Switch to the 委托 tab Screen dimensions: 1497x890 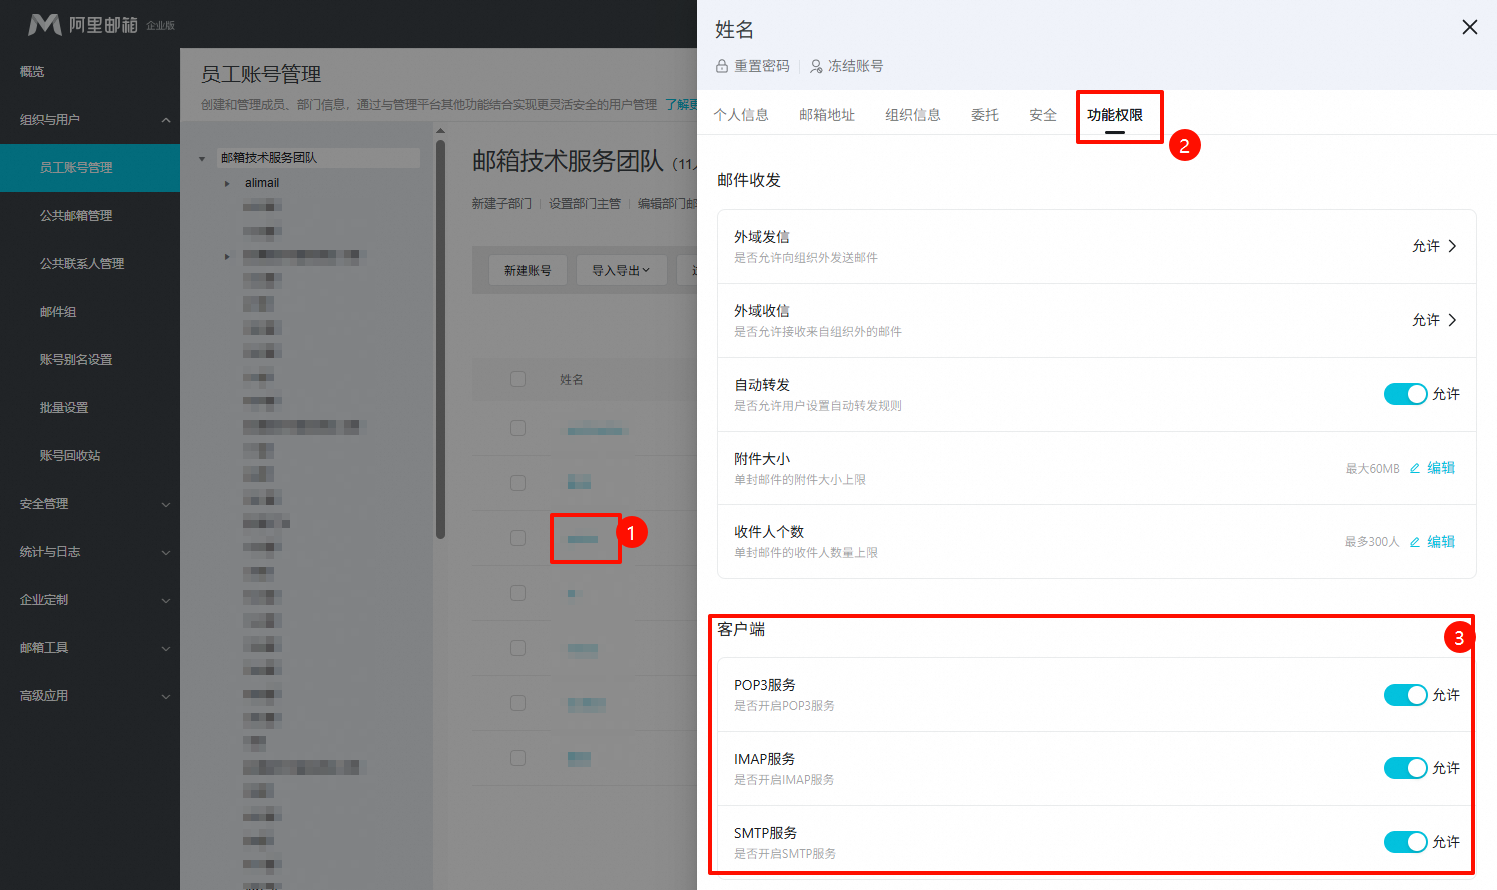(x=985, y=115)
